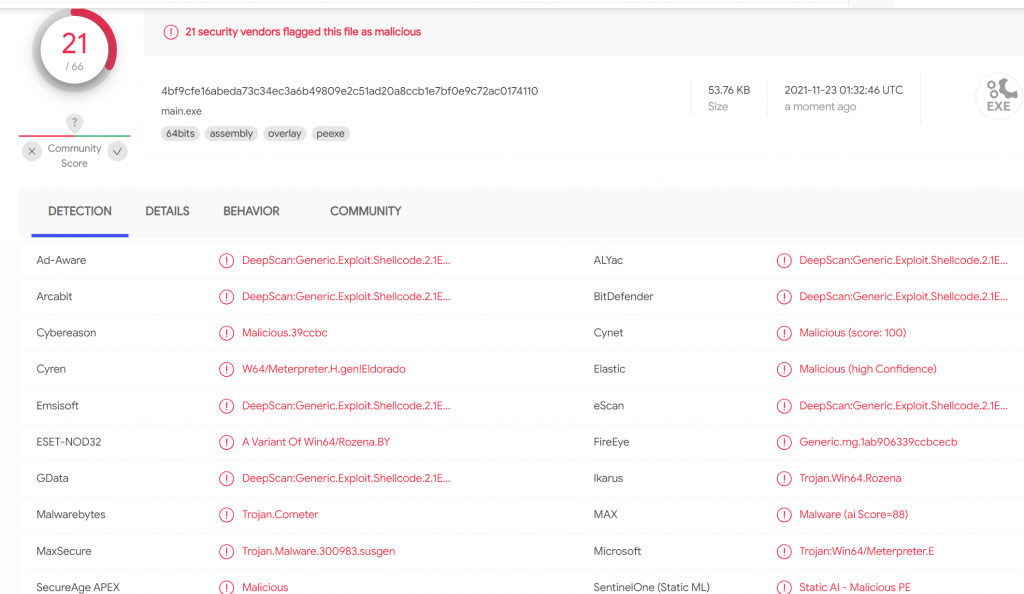Switch to the BEHAVIOR tab
Viewport: 1024px width, 594px height.
(251, 211)
